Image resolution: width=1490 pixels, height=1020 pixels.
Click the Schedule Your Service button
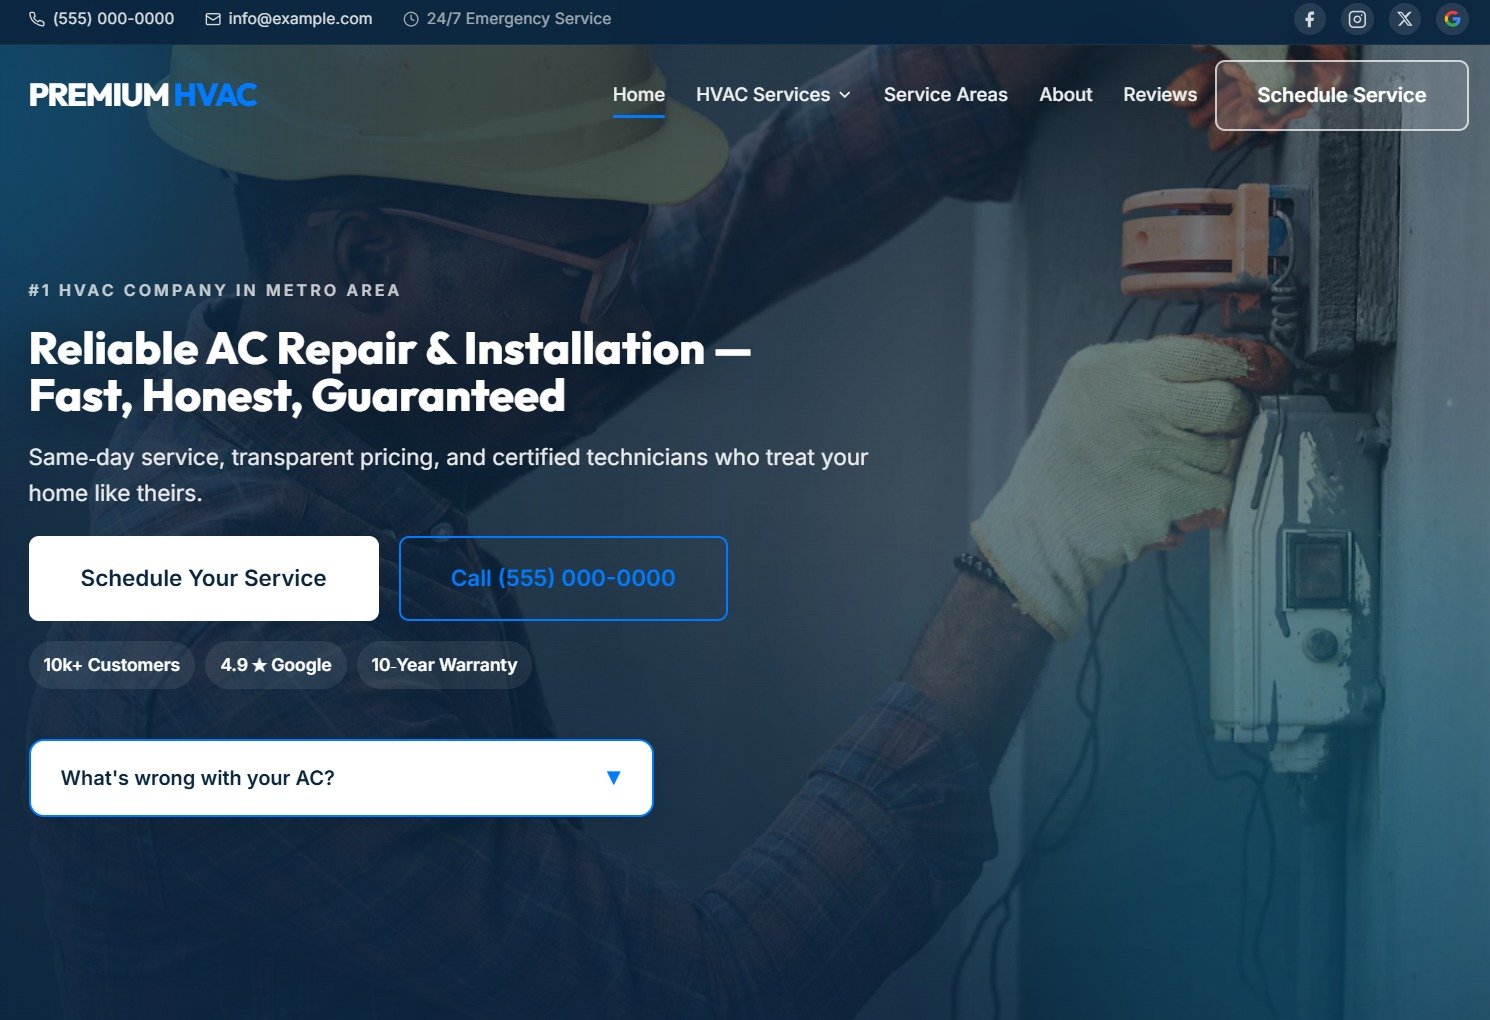tap(204, 578)
